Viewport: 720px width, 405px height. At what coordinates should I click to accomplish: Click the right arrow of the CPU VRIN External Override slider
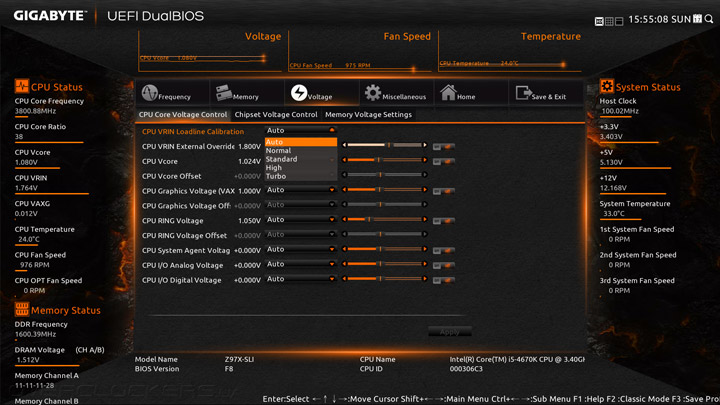pyautogui.click(x=425, y=145)
